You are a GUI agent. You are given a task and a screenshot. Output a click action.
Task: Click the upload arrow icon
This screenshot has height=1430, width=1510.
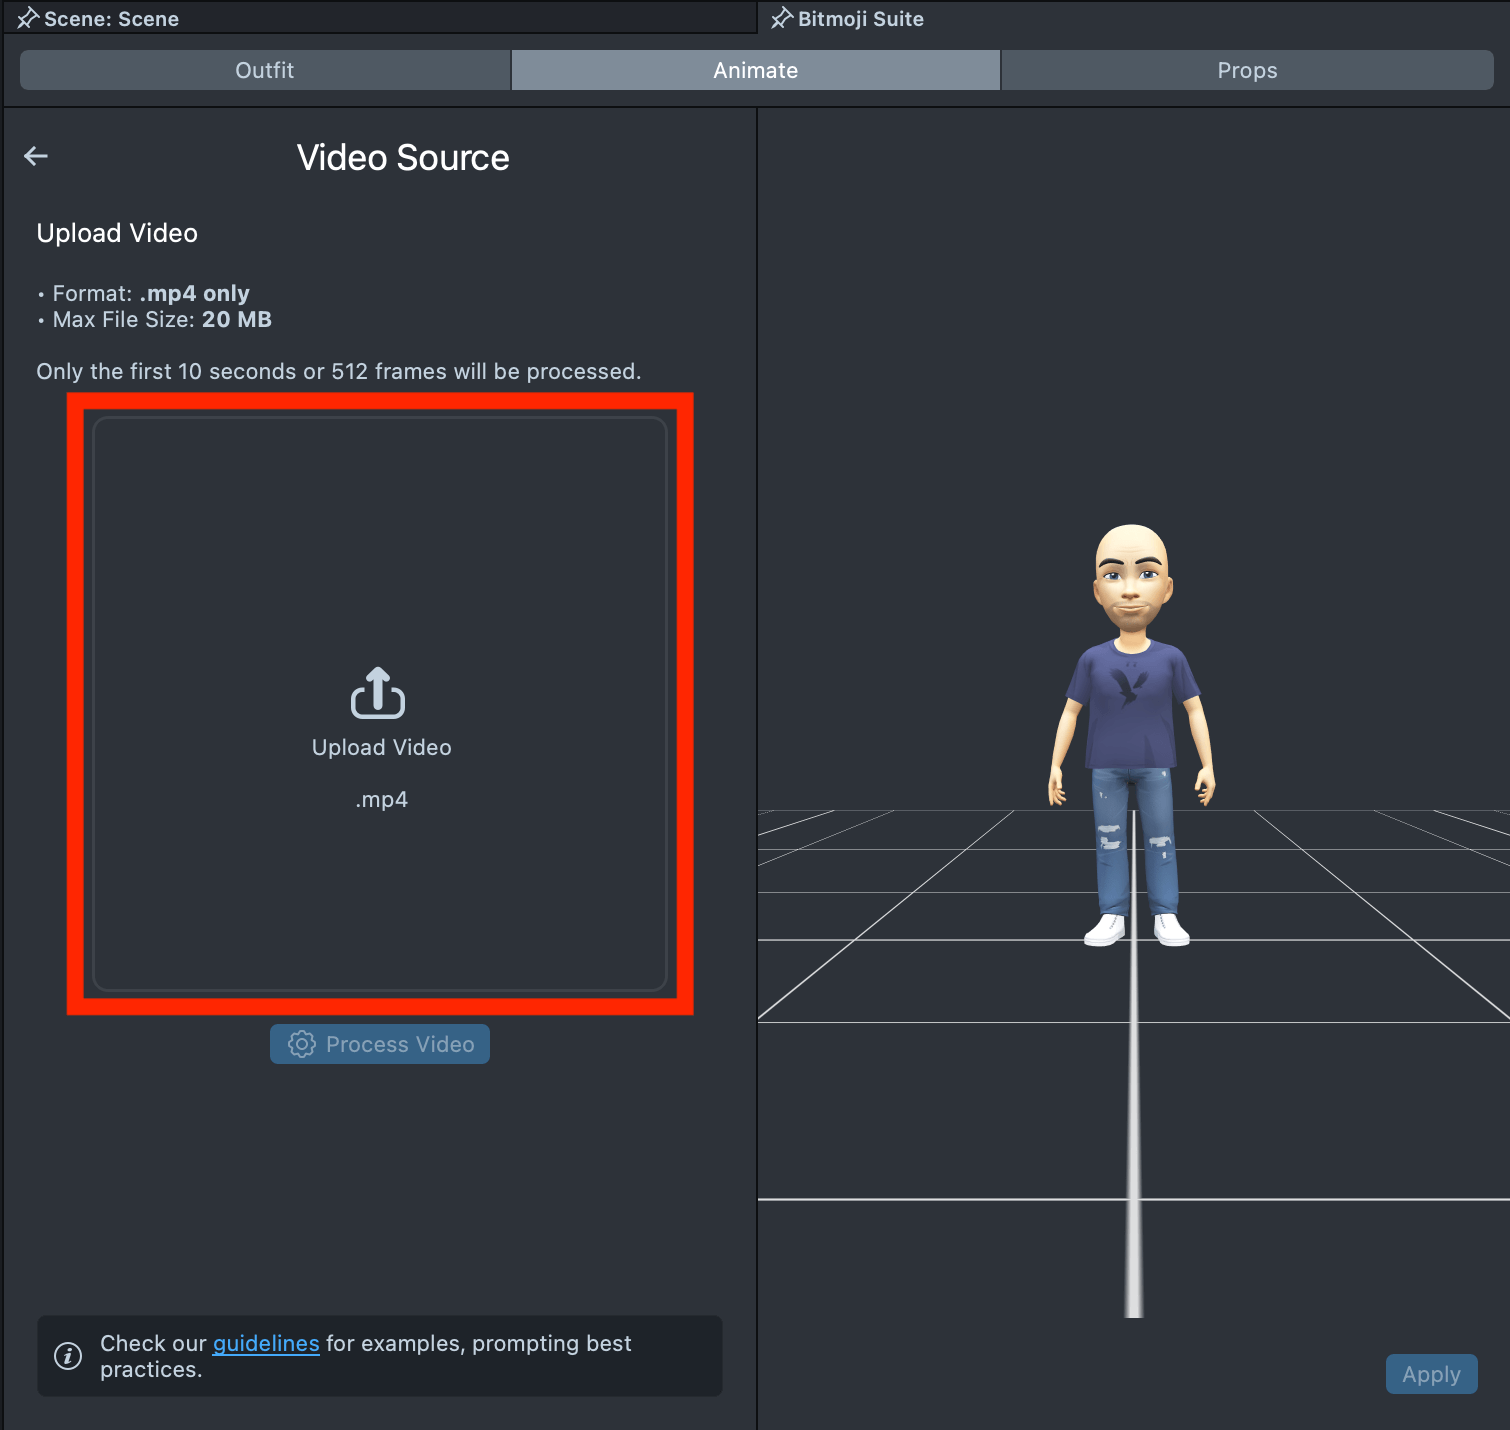pyautogui.click(x=378, y=692)
